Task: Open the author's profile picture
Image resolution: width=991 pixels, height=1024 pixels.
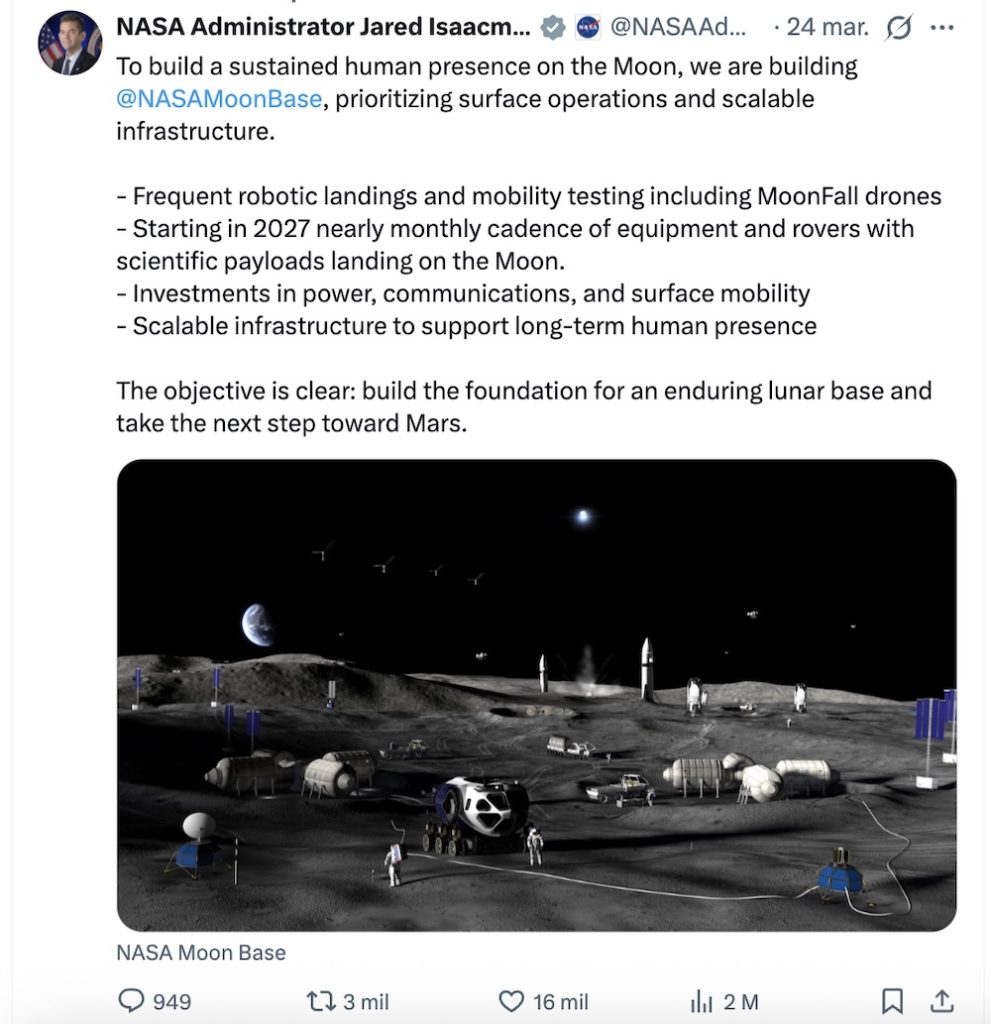Action: (70, 44)
